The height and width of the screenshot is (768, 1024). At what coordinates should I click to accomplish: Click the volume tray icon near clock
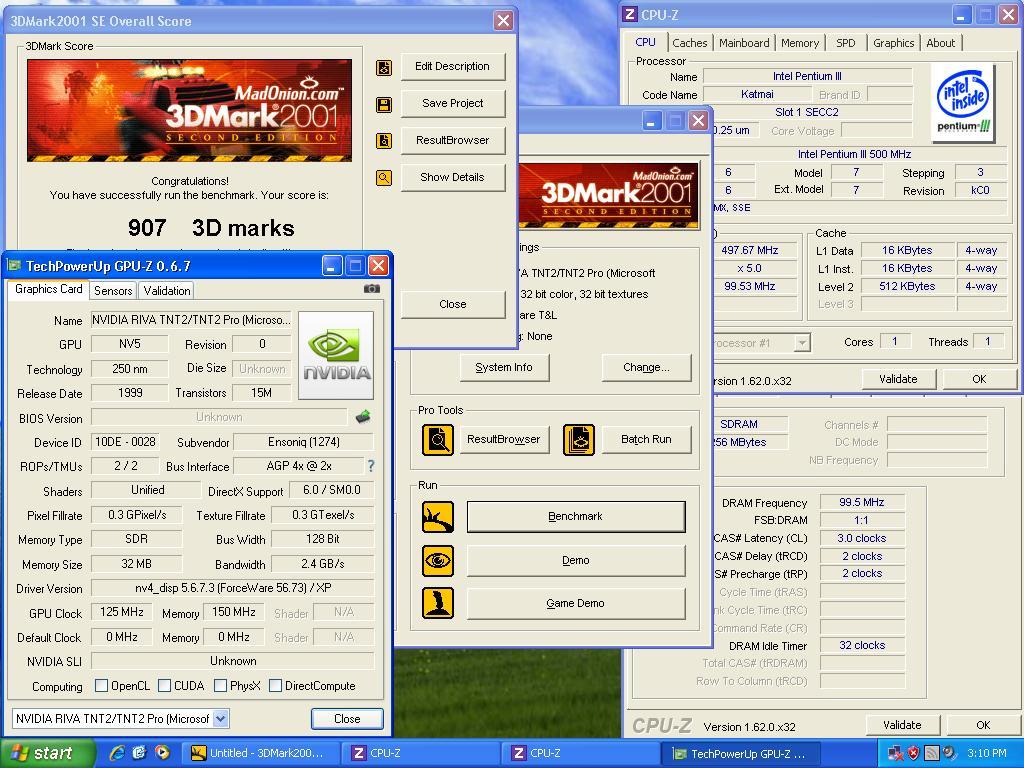pos(949,753)
